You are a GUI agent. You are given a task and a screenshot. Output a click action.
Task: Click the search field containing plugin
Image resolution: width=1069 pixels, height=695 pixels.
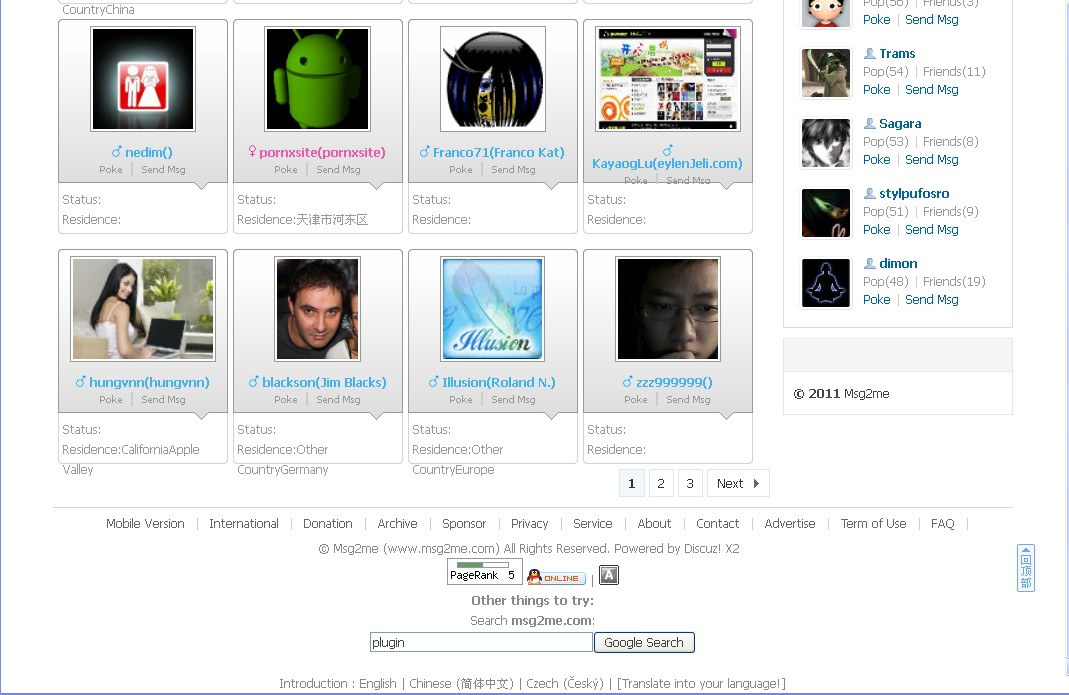[x=481, y=642]
